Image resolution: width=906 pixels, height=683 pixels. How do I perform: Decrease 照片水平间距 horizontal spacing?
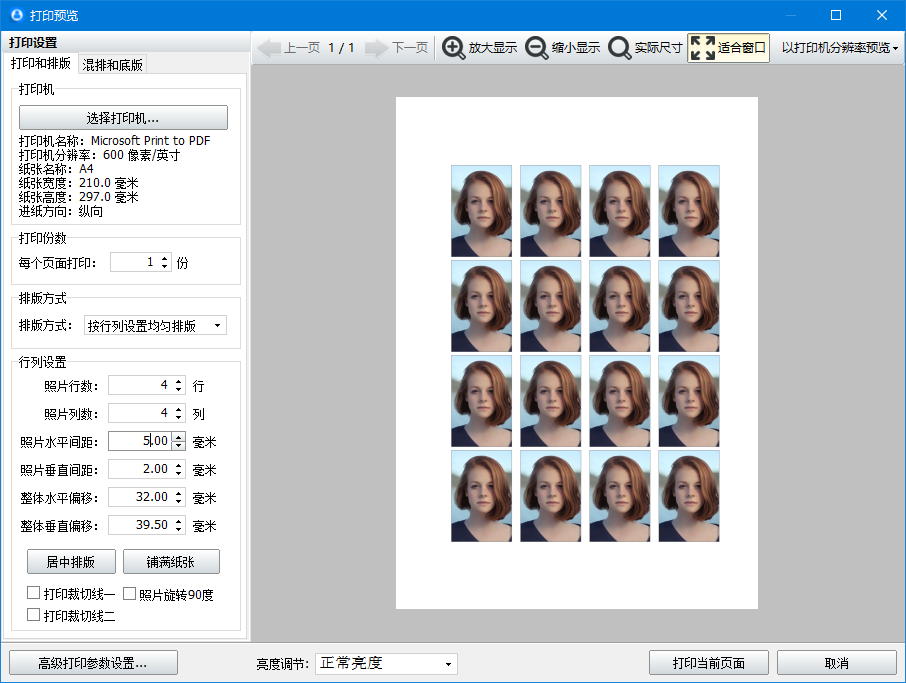tap(179, 445)
